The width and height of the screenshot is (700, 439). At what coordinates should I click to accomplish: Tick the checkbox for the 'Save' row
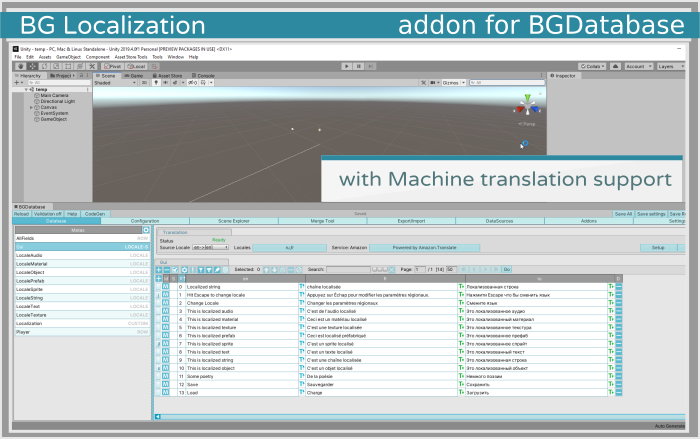tap(157, 384)
